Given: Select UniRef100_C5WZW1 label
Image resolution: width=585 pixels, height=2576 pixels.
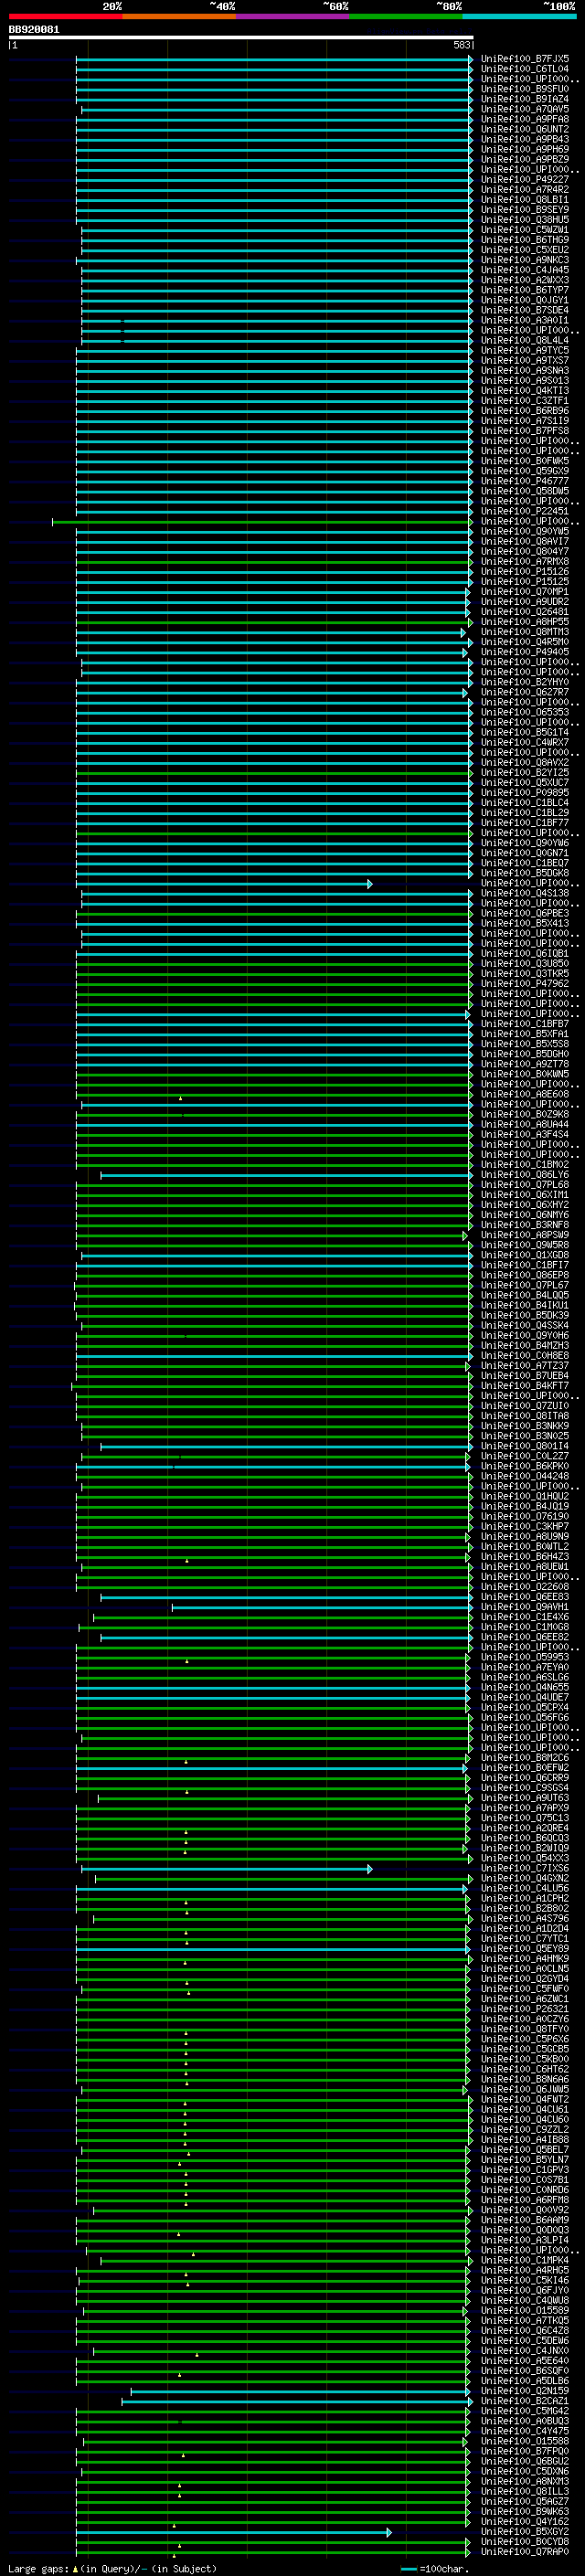Looking at the screenshot, I should pos(525,230).
